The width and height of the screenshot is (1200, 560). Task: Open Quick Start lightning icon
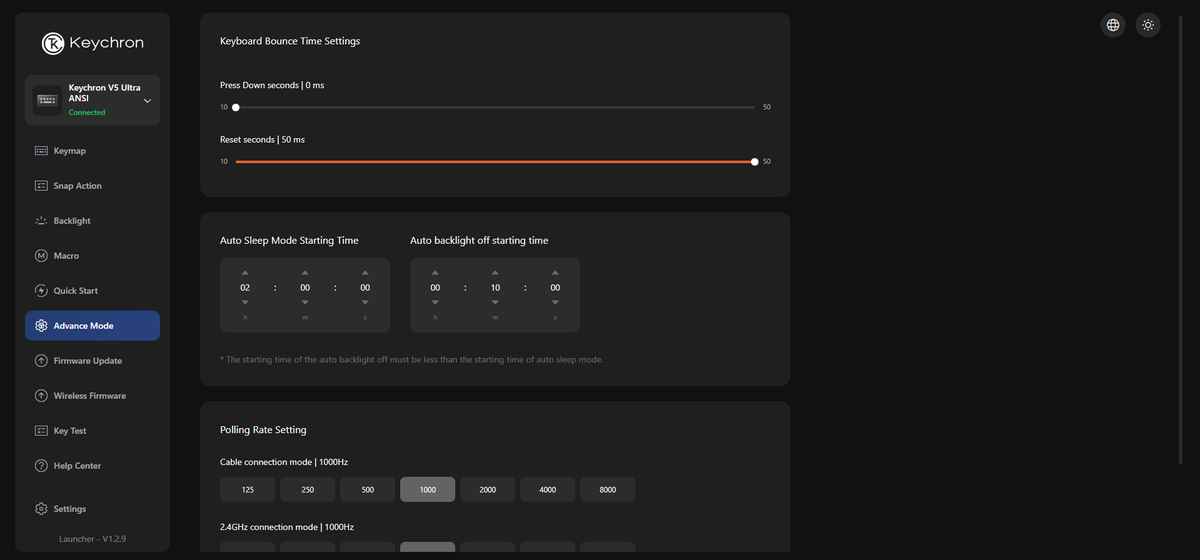coord(41,291)
